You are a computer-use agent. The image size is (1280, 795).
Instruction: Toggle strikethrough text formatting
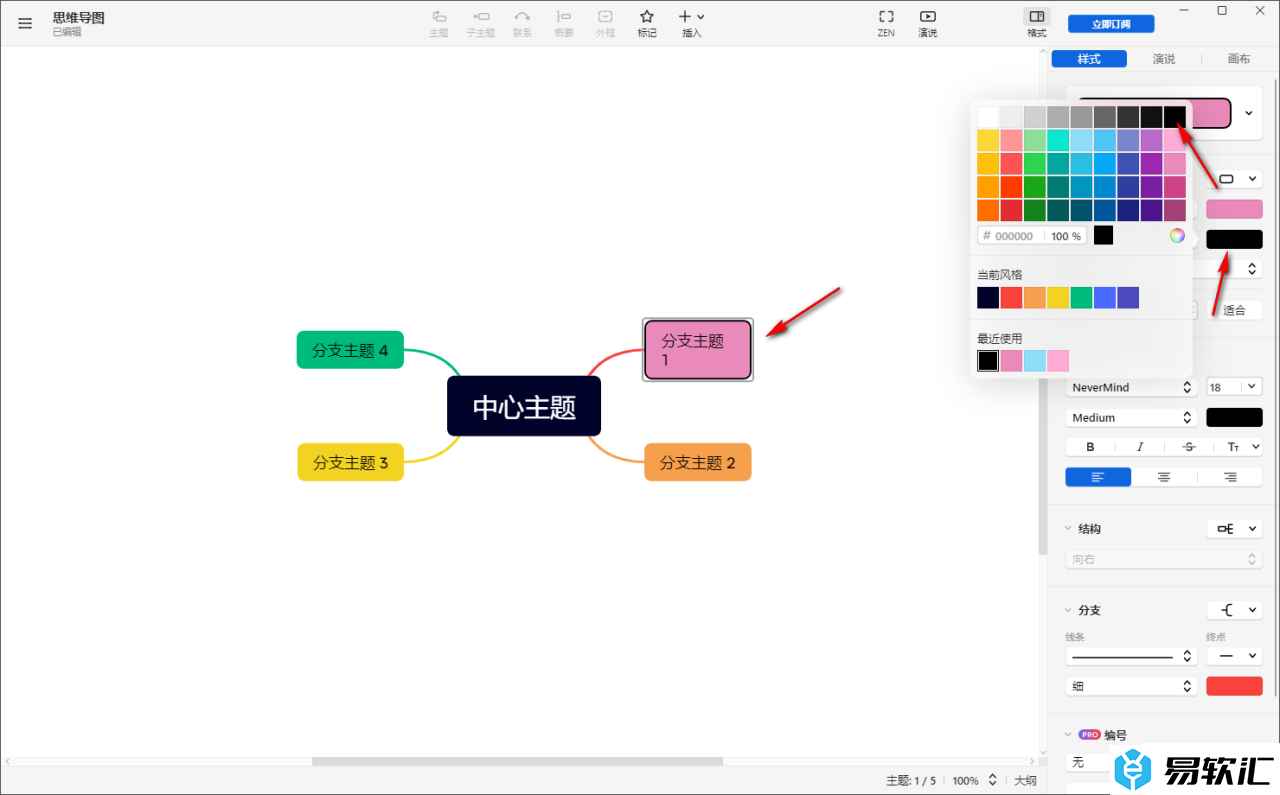point(1189,447)
